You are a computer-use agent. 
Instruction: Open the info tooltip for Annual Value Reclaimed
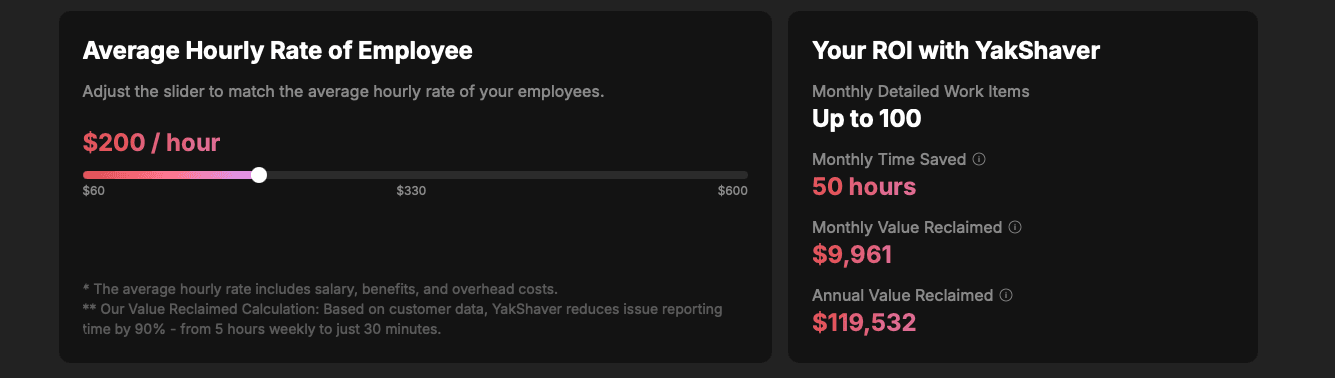coord(1006,295)
